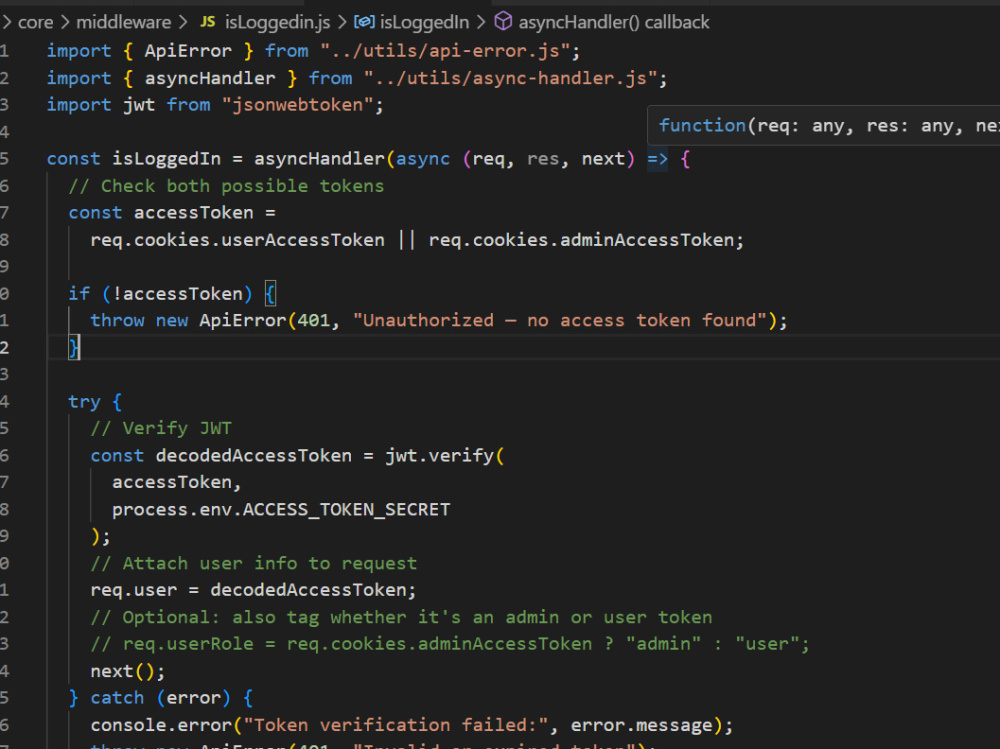
Task: Click the commented-out req.userRole line
Action: click(450, 644)
